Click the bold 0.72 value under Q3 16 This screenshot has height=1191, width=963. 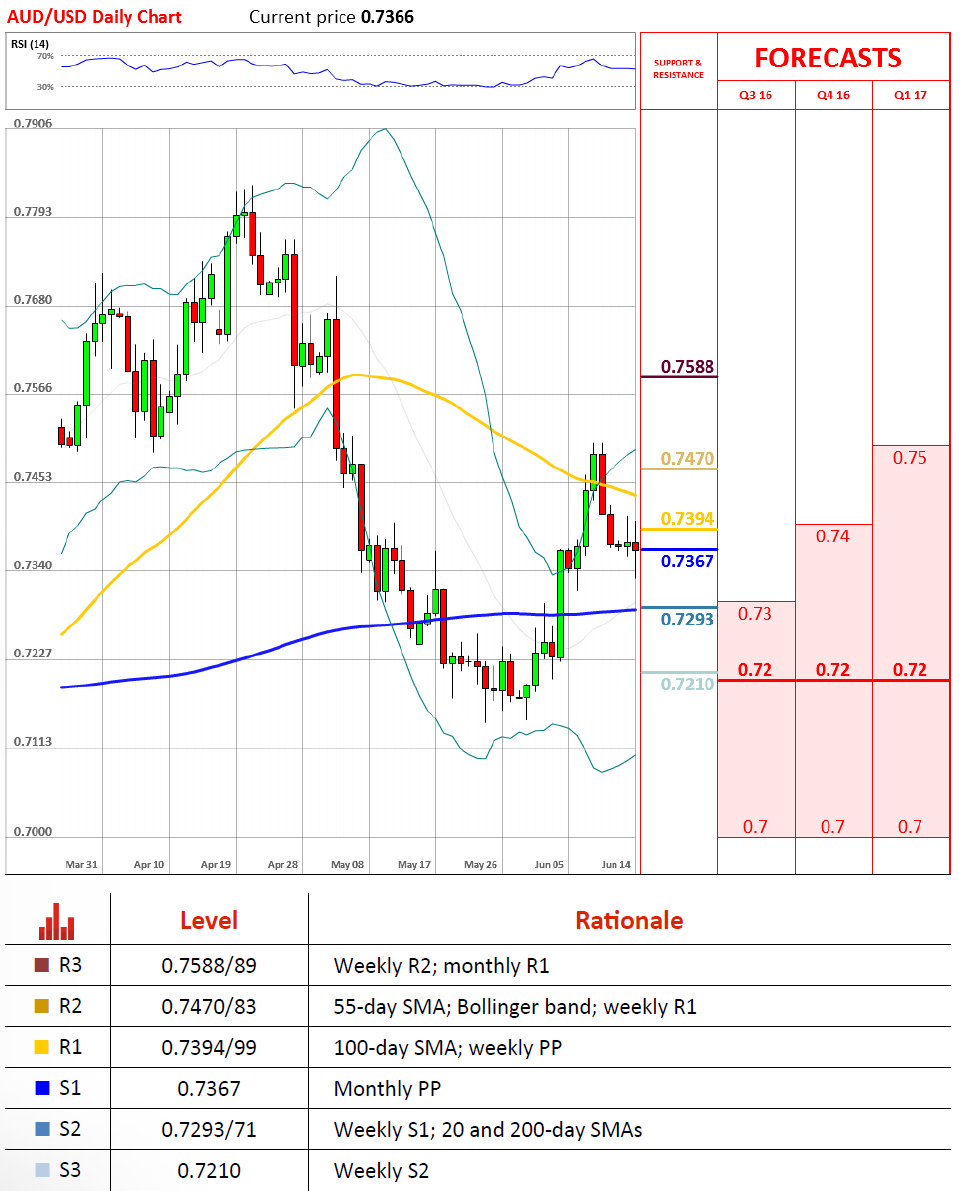(x=755, y=670)
